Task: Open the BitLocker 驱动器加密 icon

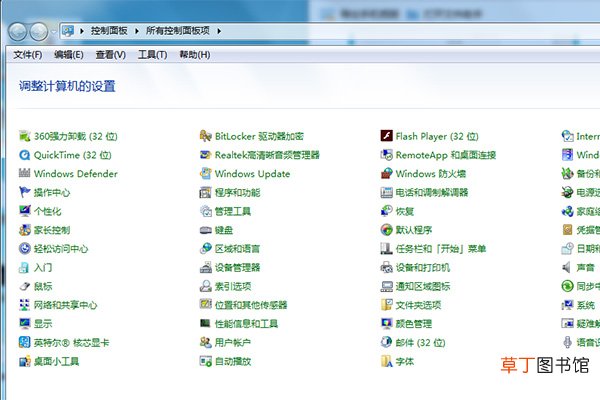Action: click(x=205, y=136)
